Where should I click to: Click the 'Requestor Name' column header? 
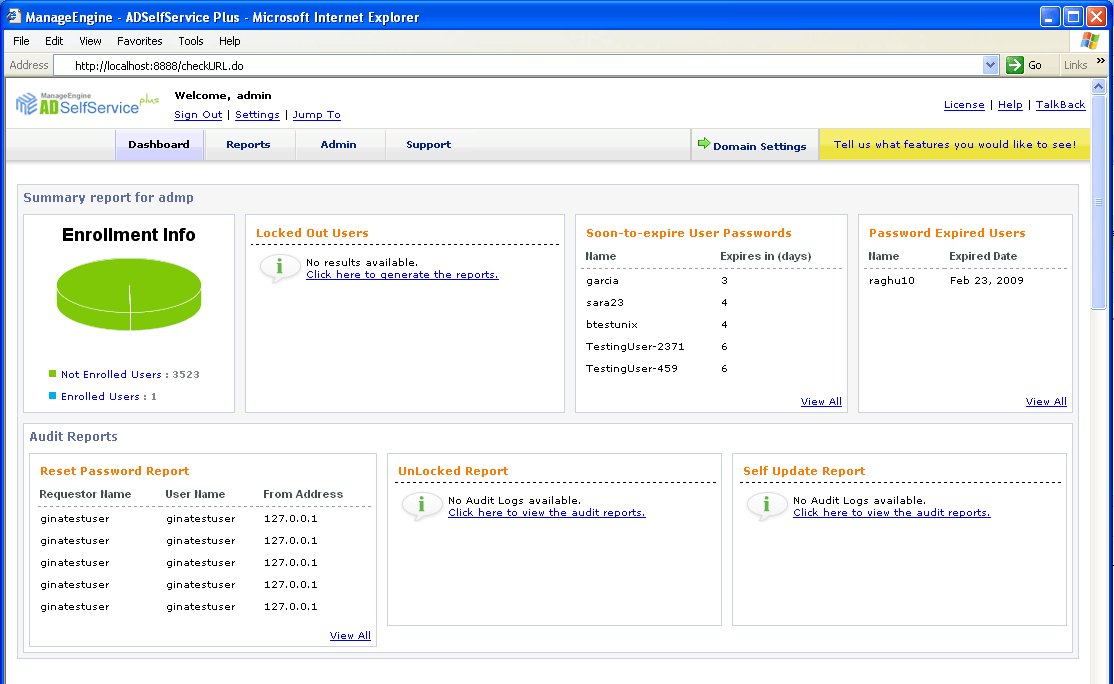[x=85, y=494]
